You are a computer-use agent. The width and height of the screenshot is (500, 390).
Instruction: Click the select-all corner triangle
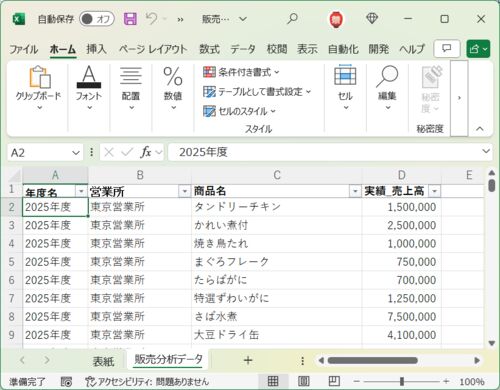14,175
